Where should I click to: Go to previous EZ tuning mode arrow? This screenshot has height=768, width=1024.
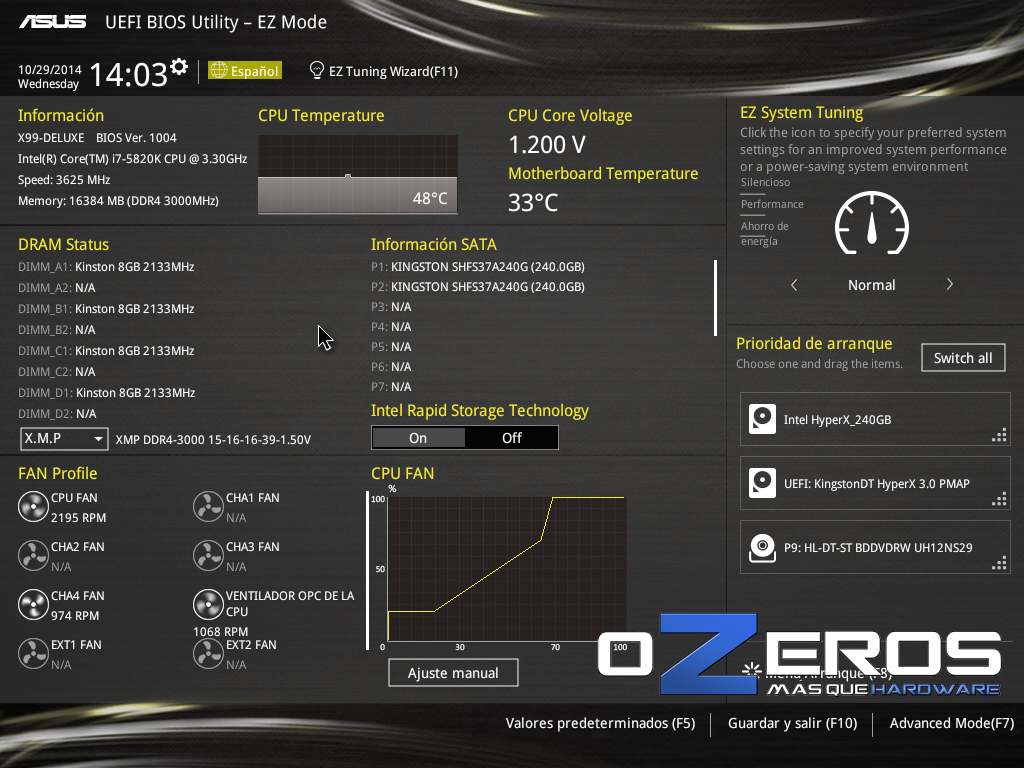tap(794, 285)
